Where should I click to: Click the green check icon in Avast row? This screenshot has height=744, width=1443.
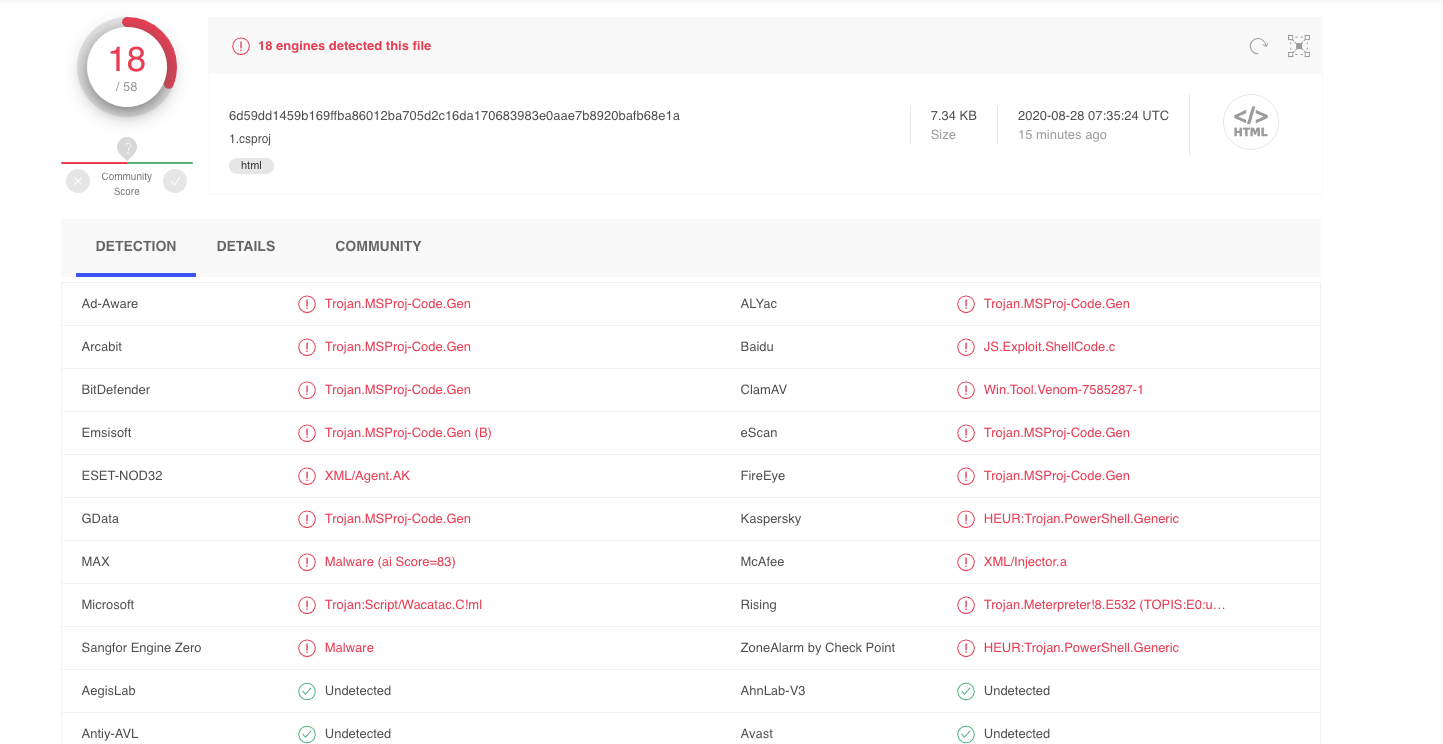click(966, 734)
